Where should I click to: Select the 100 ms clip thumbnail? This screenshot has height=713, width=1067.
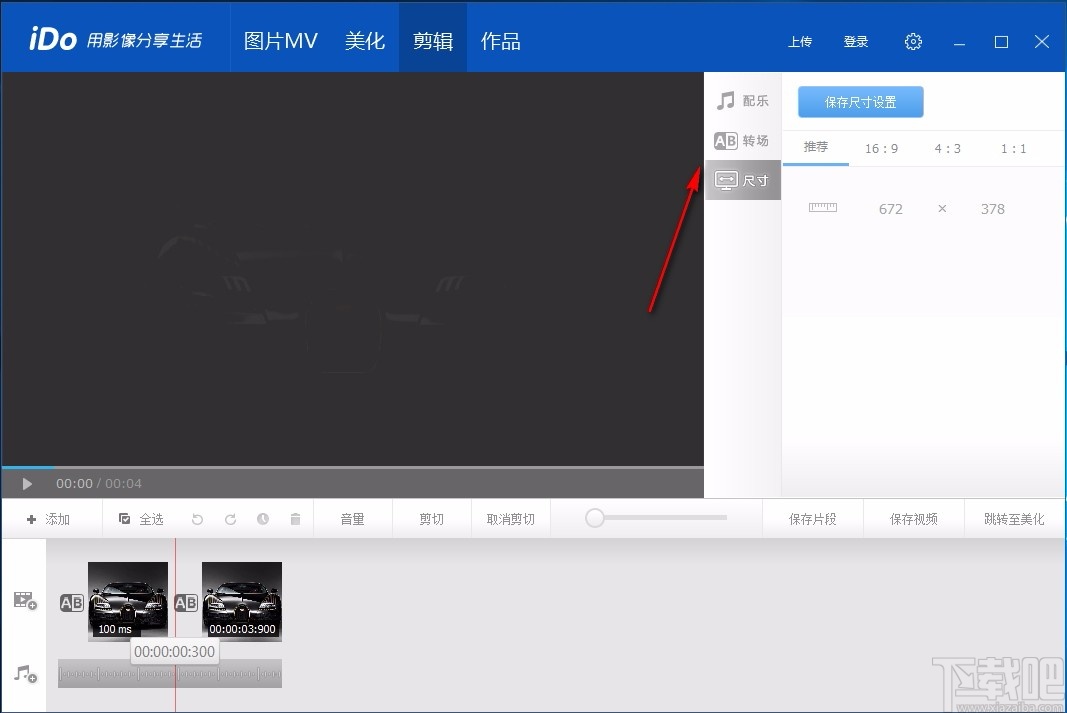pyautogui.click(x=128, y=601)
